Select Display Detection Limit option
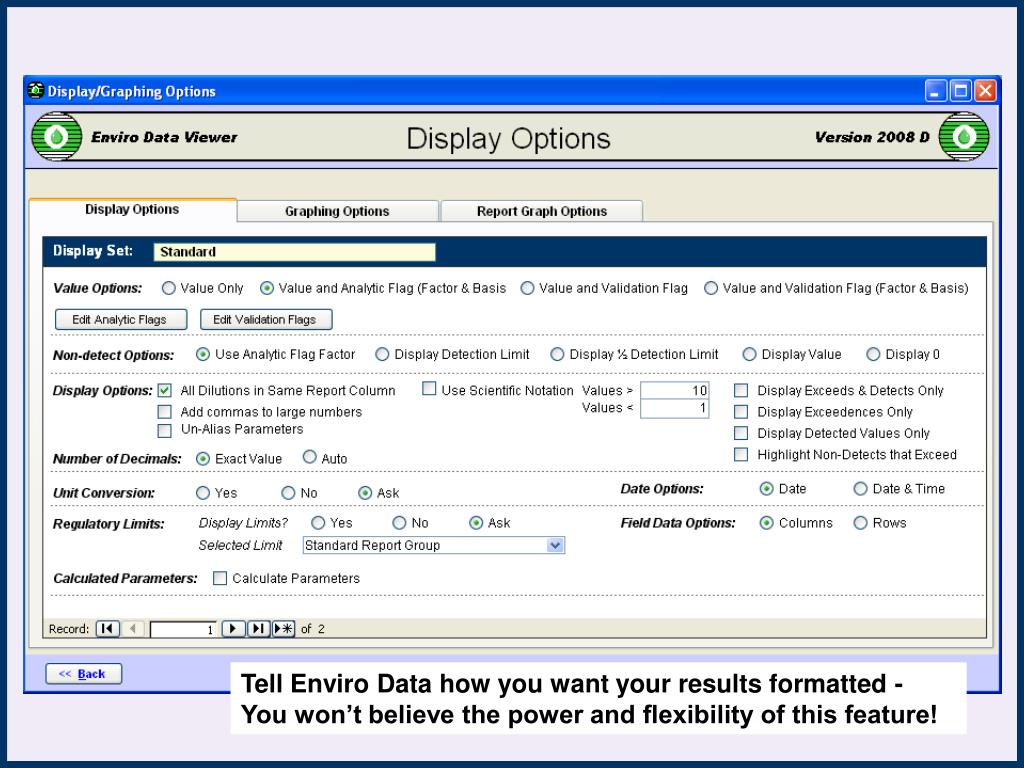Image resolution: width=1024 pixels, height=768 pixels. pyautogui.click(x=382, y=354)
